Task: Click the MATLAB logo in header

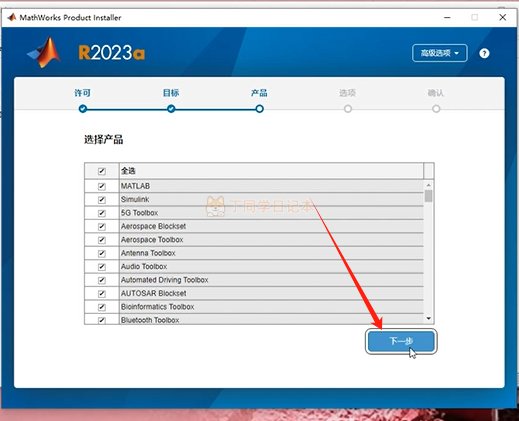Action: click(44, 53)
